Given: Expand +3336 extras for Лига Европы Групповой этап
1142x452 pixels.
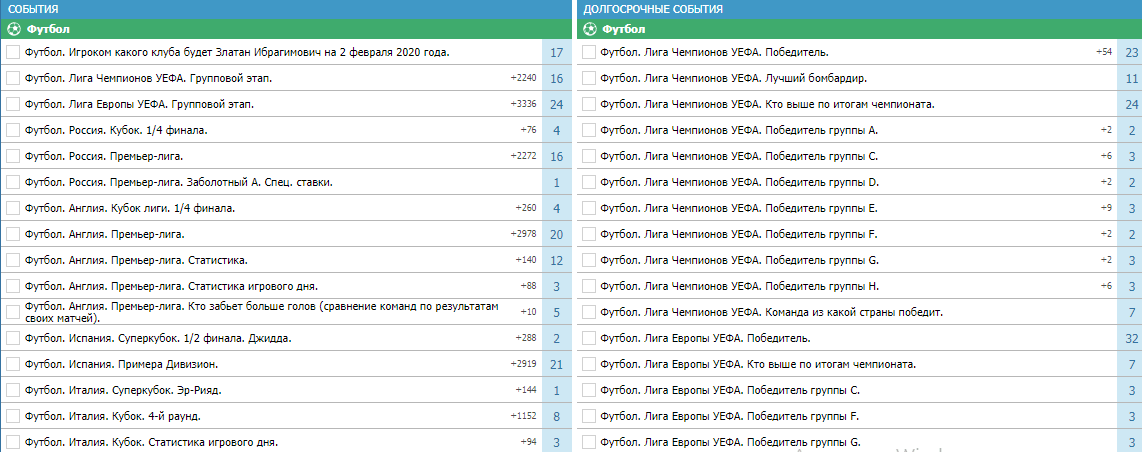Looking at the screenshot, I should pyautogui.click(x=524, y=104).
